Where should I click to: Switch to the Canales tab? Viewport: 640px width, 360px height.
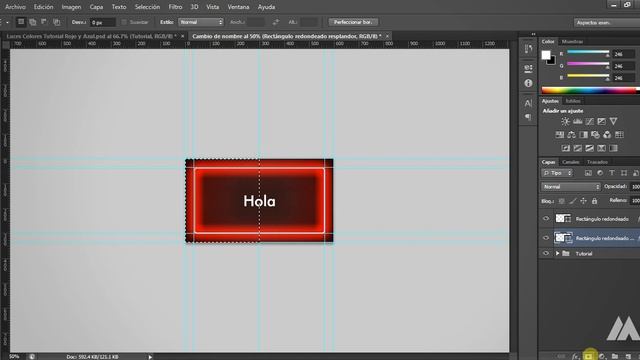click(570, 162)
